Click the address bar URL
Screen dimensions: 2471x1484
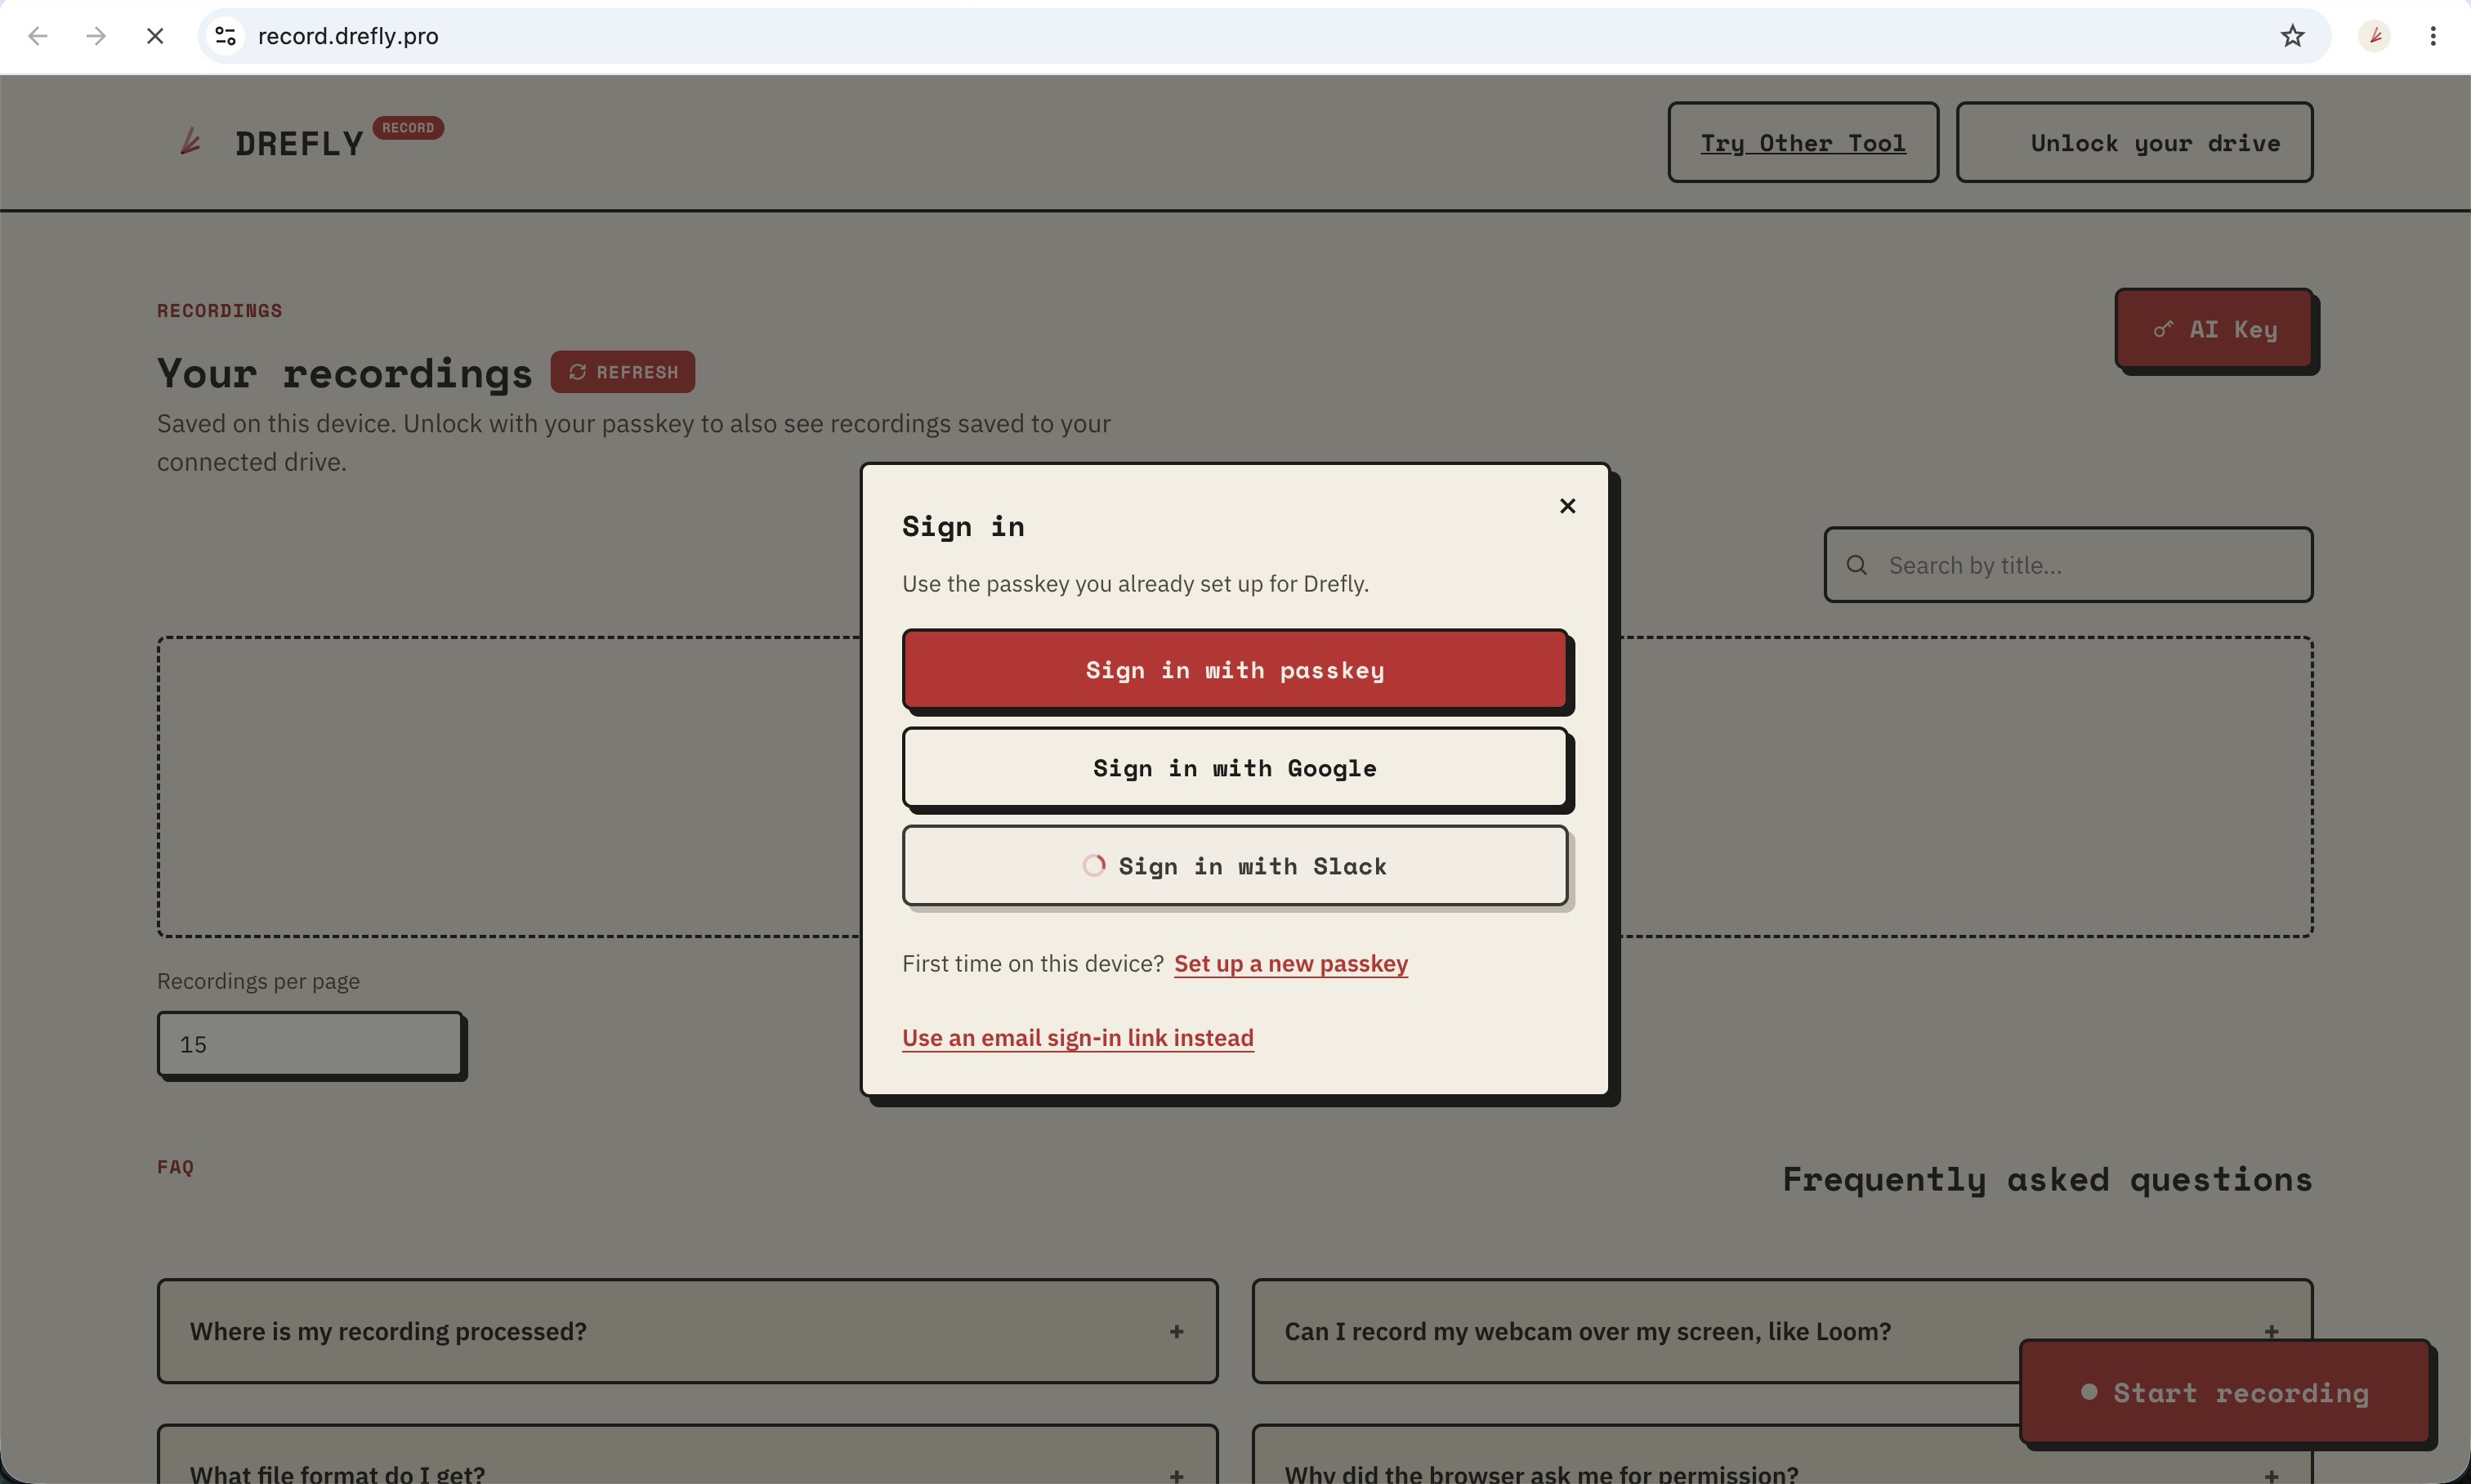click(348, 36)
